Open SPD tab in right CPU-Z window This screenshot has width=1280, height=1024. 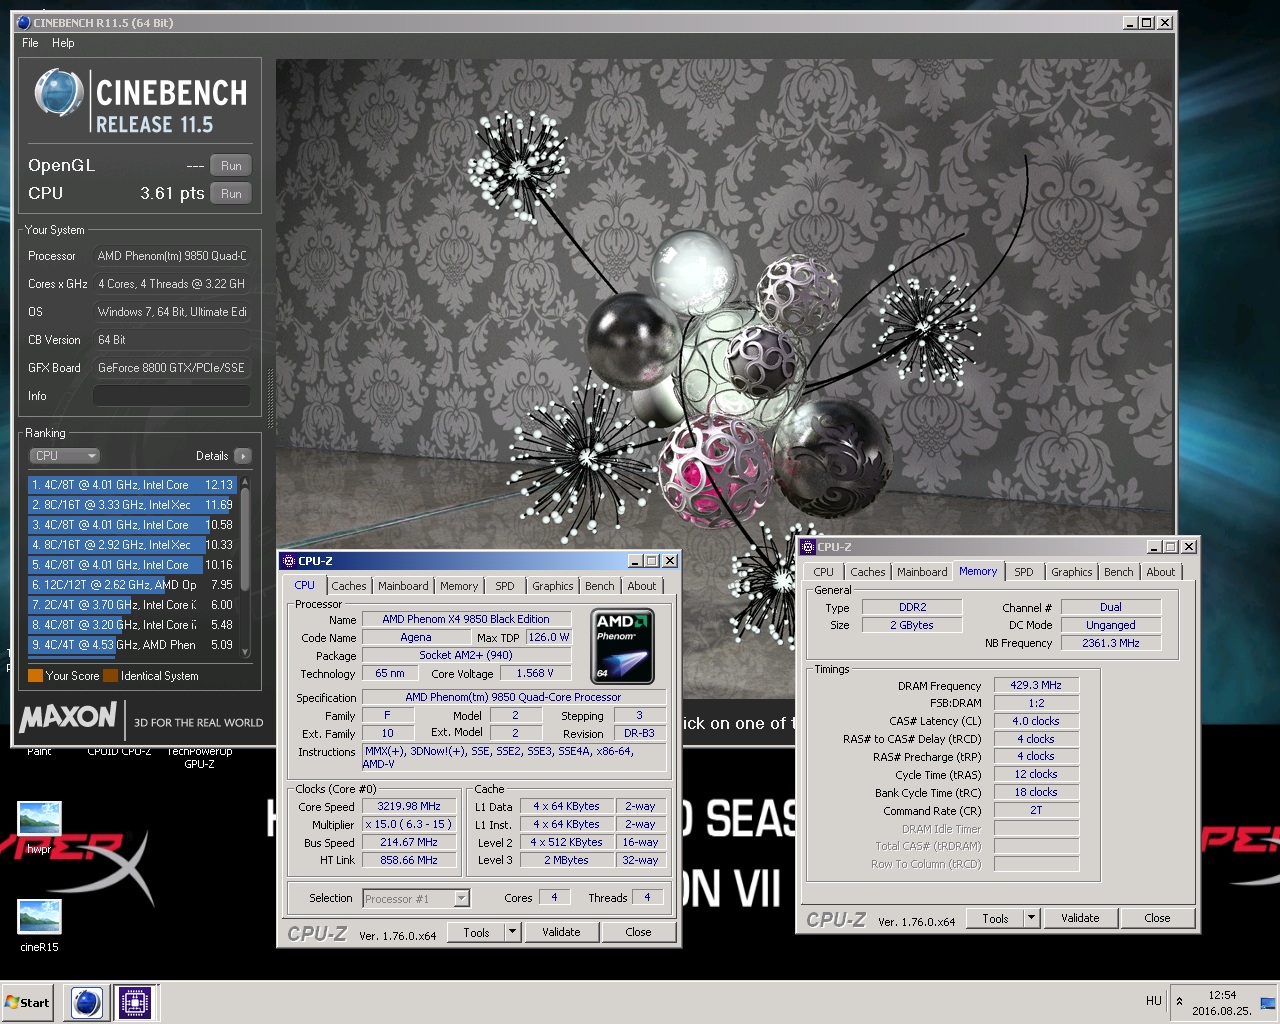[1024, 572]
